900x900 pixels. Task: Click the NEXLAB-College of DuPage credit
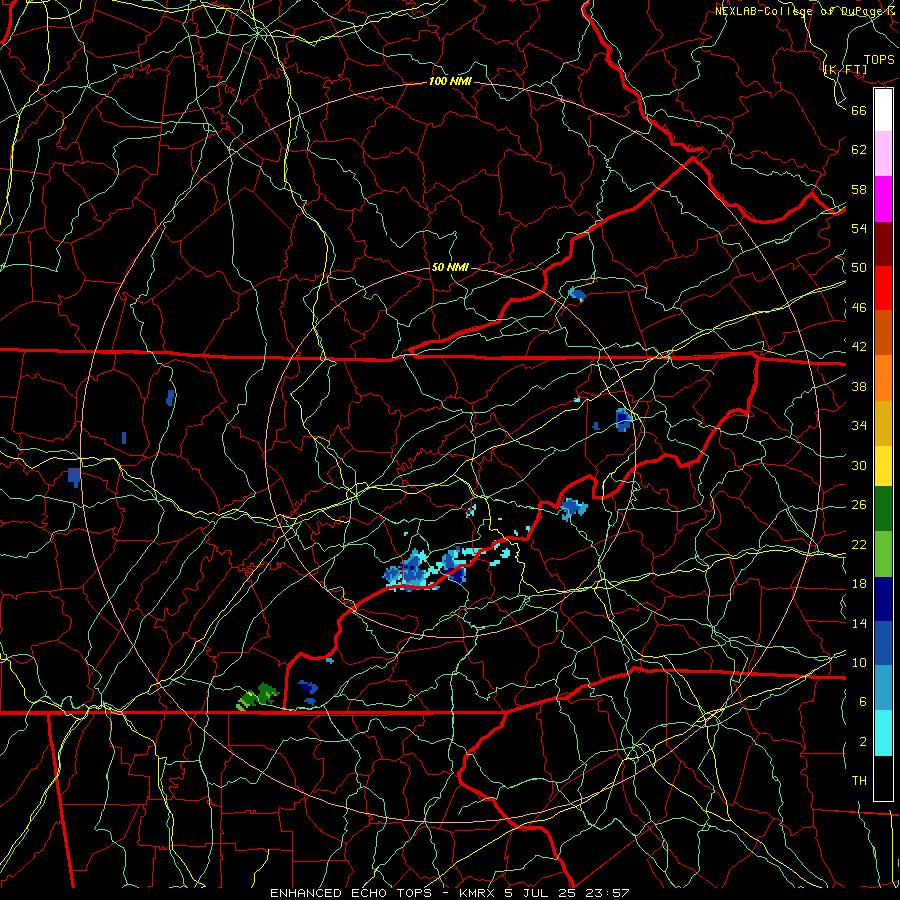coord(806,10)
